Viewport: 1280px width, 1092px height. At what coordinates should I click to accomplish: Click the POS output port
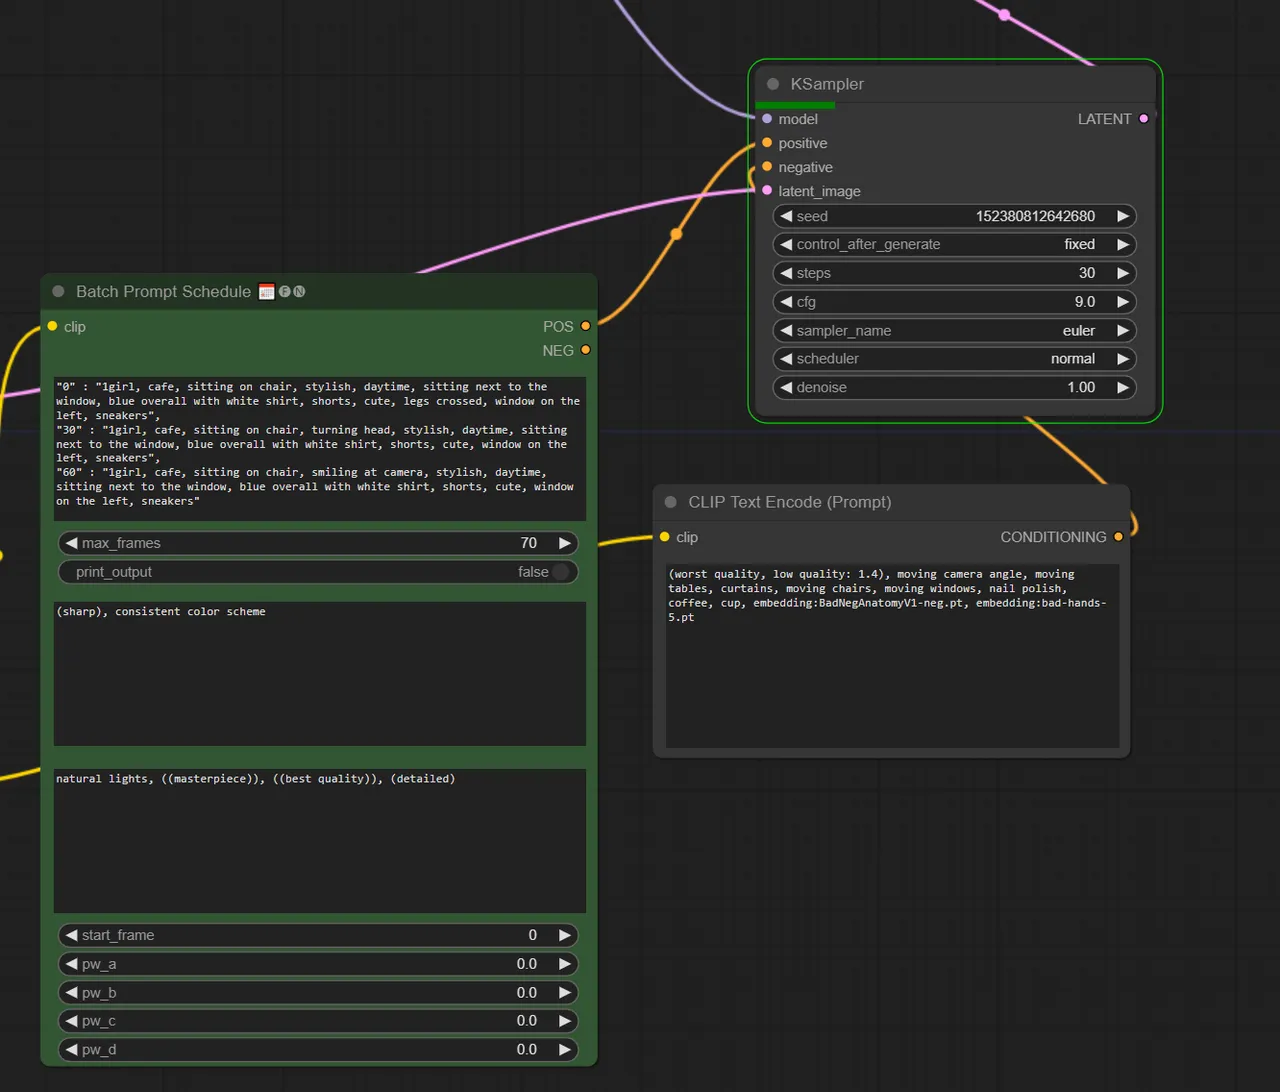coord(585,326)
